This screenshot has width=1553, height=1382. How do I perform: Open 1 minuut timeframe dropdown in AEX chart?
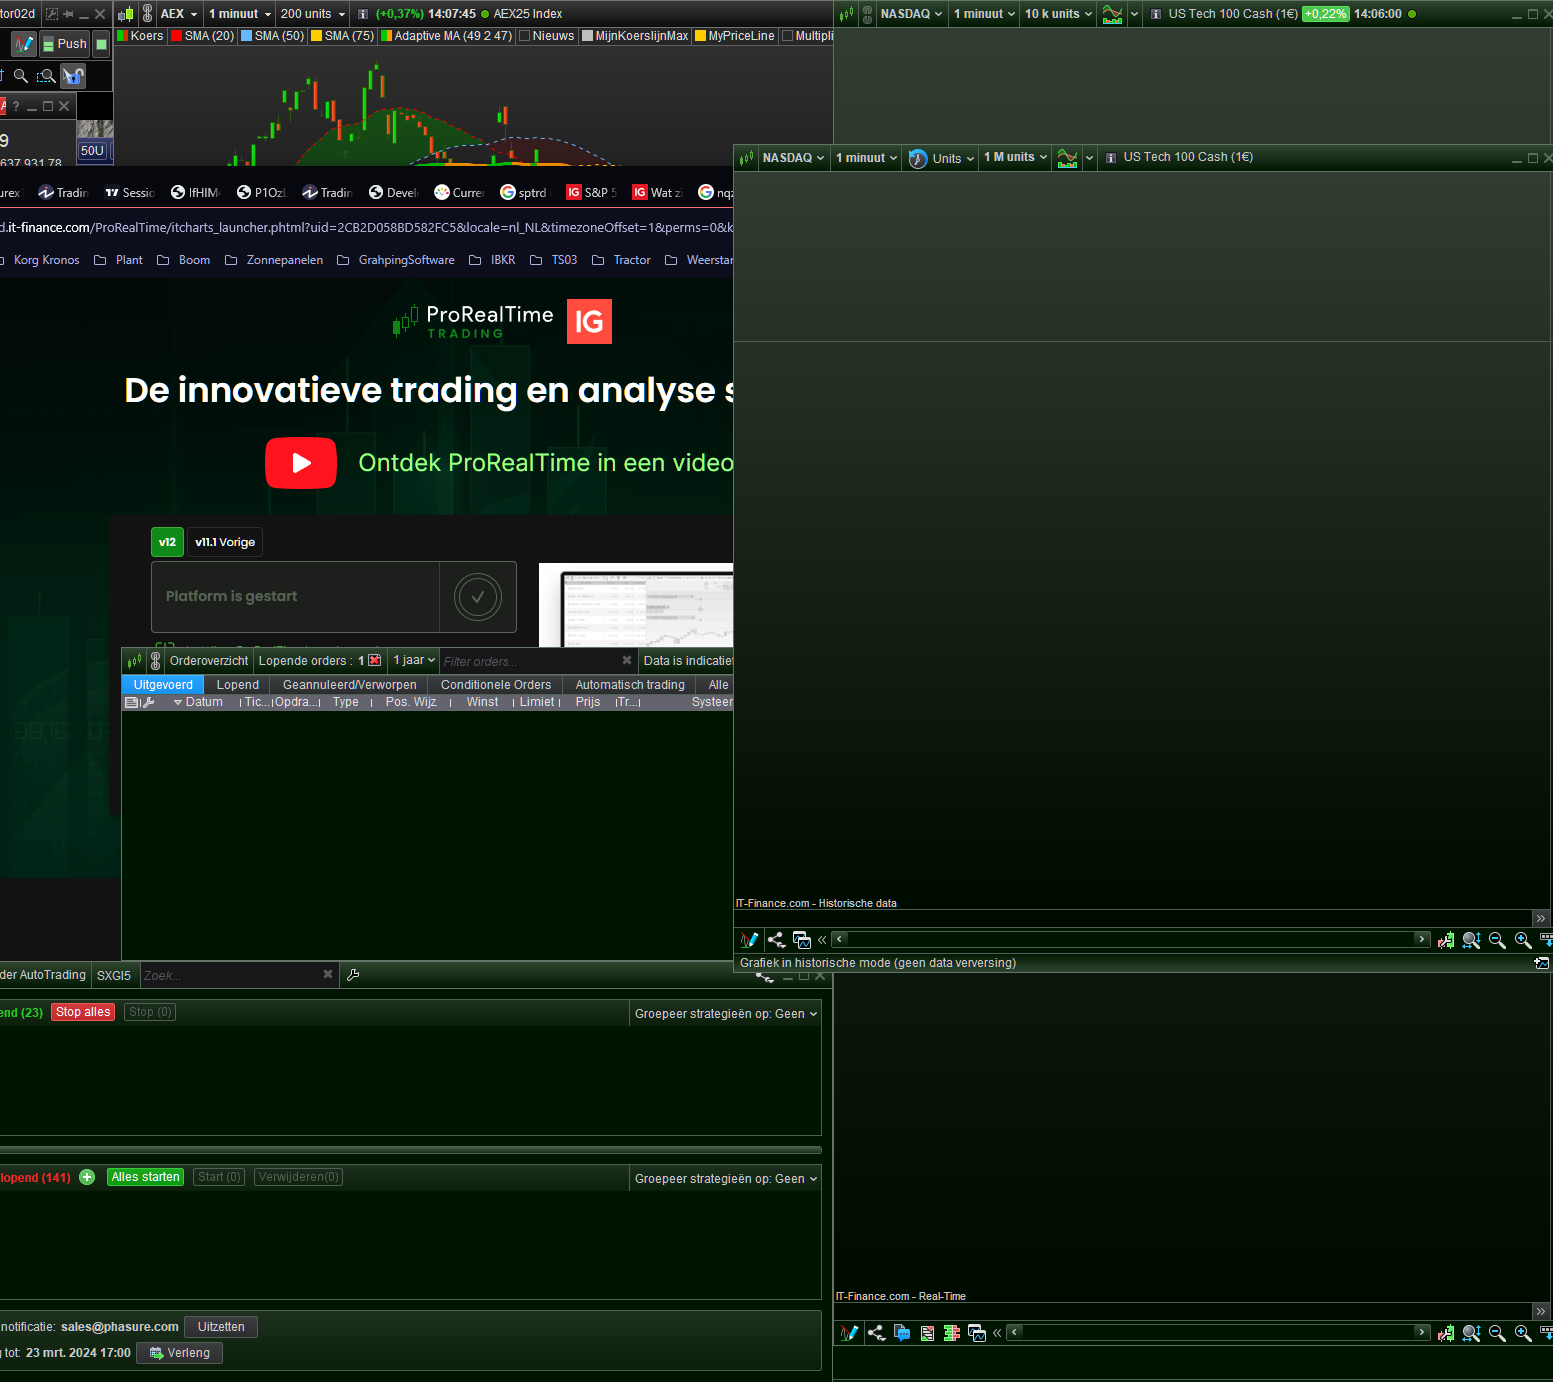(240, 14)
